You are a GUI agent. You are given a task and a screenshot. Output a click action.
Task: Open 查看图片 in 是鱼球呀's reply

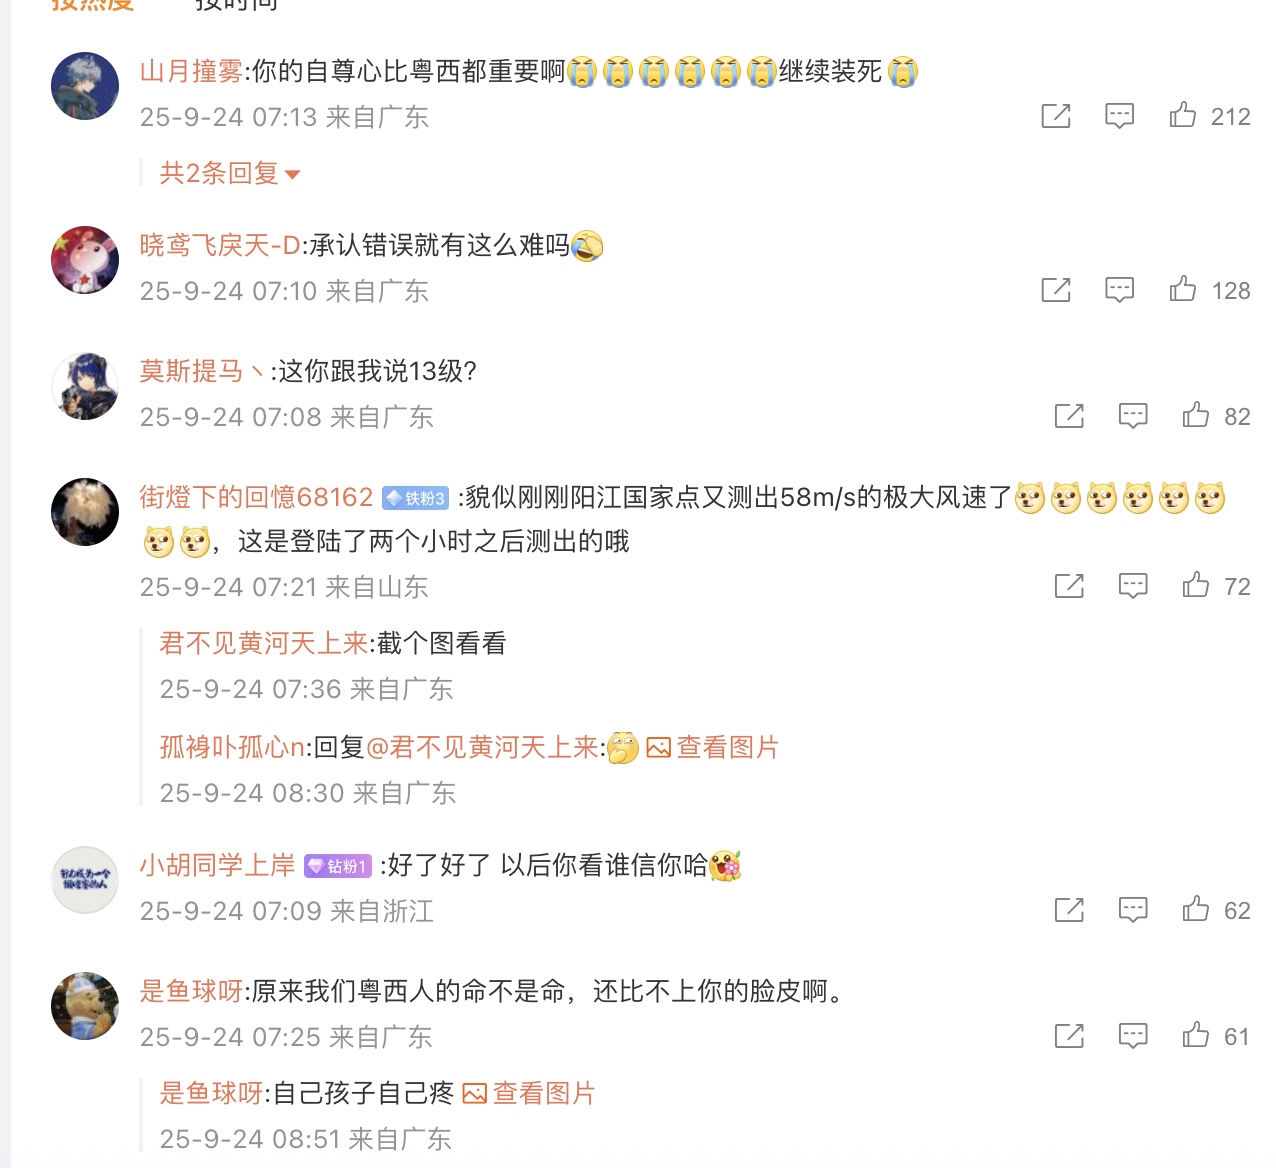529,1093
